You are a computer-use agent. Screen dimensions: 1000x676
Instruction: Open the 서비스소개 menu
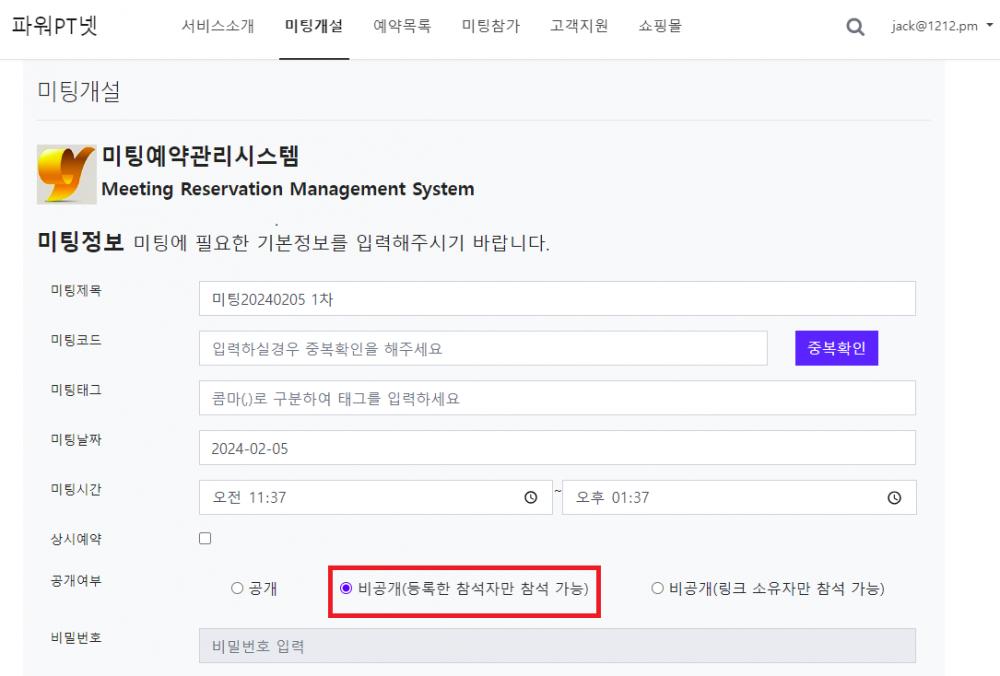(x=218, y=26)
